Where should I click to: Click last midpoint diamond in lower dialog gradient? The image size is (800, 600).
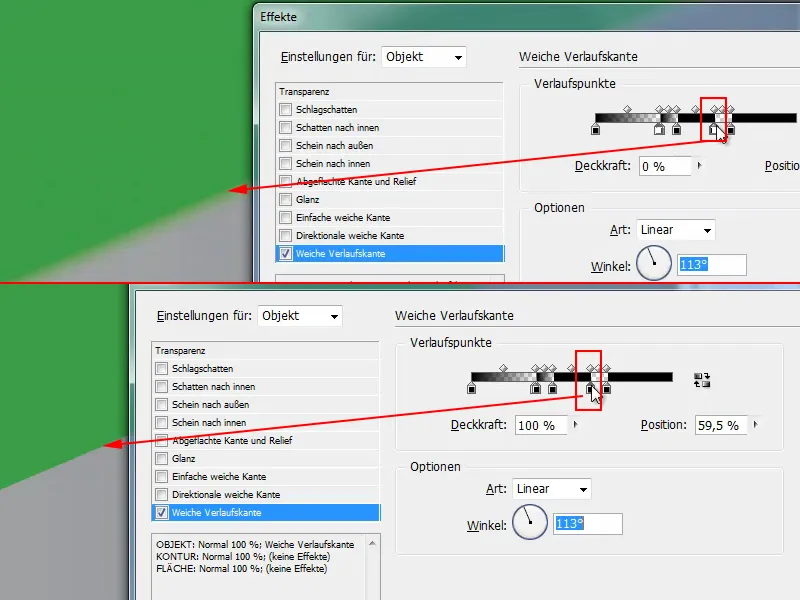point(607,368)
